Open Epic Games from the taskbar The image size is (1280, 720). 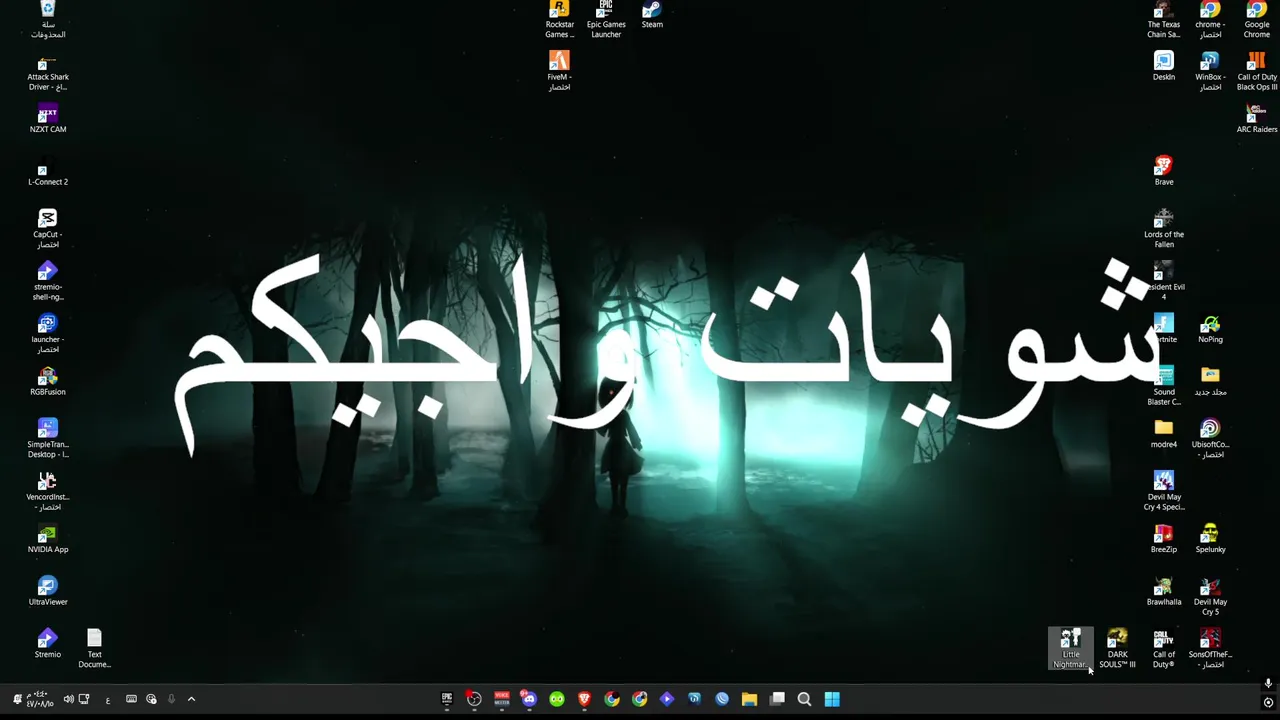447,699
